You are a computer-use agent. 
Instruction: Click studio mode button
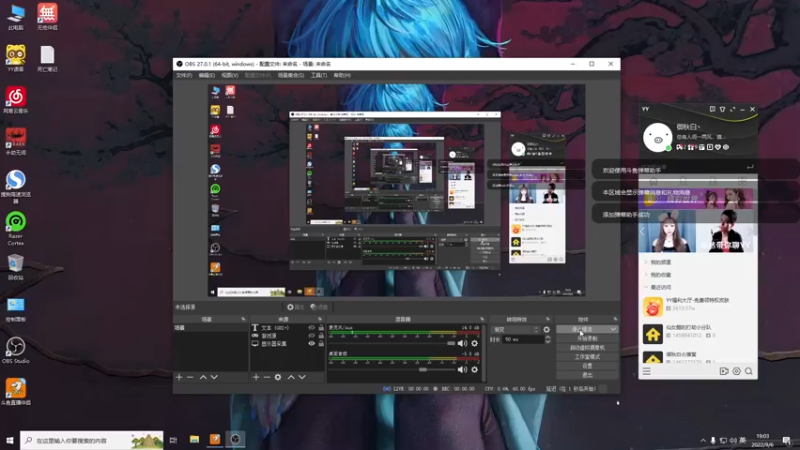[587, 357]
